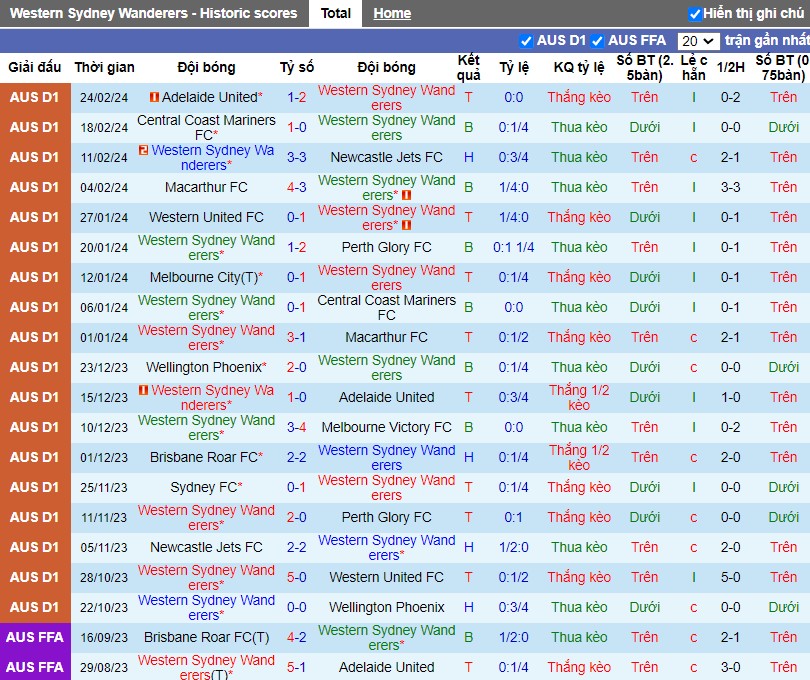Uncheck the AUS D1 league filter
810x680 pixels.
(526, 41)
